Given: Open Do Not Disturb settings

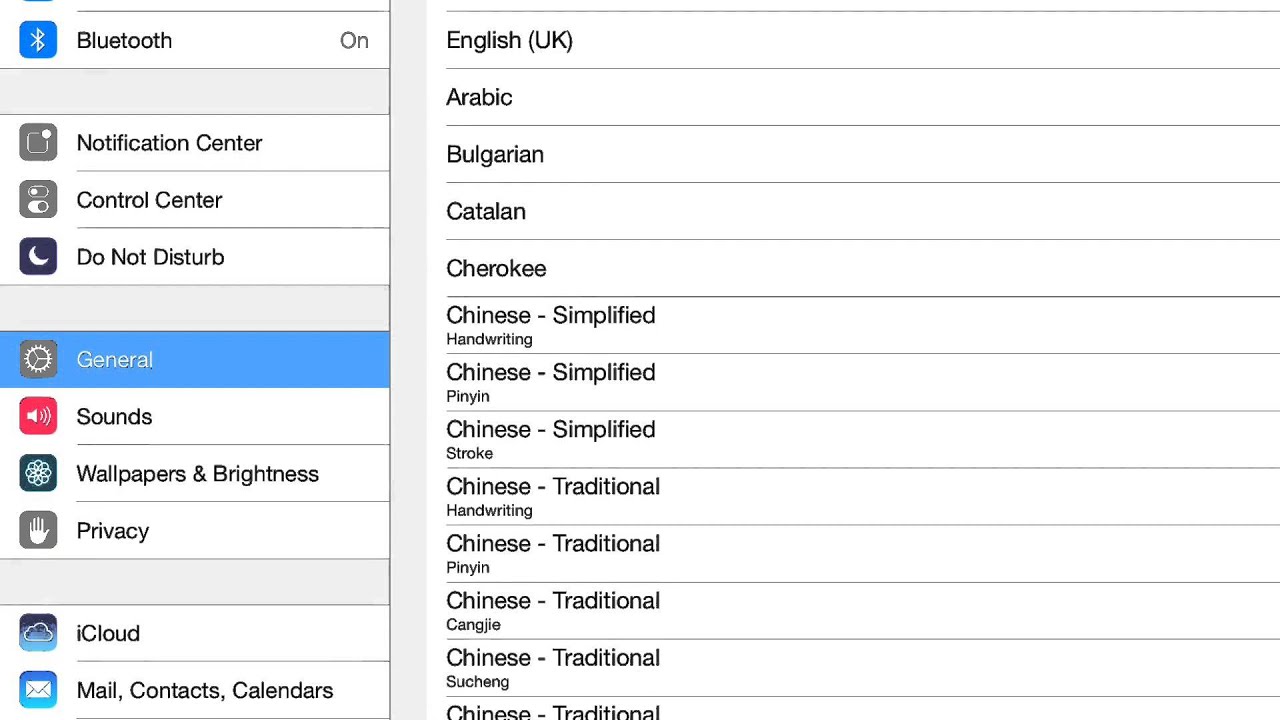Looking at the screenshot, I should pyautogui.click(x=195, y=257).
